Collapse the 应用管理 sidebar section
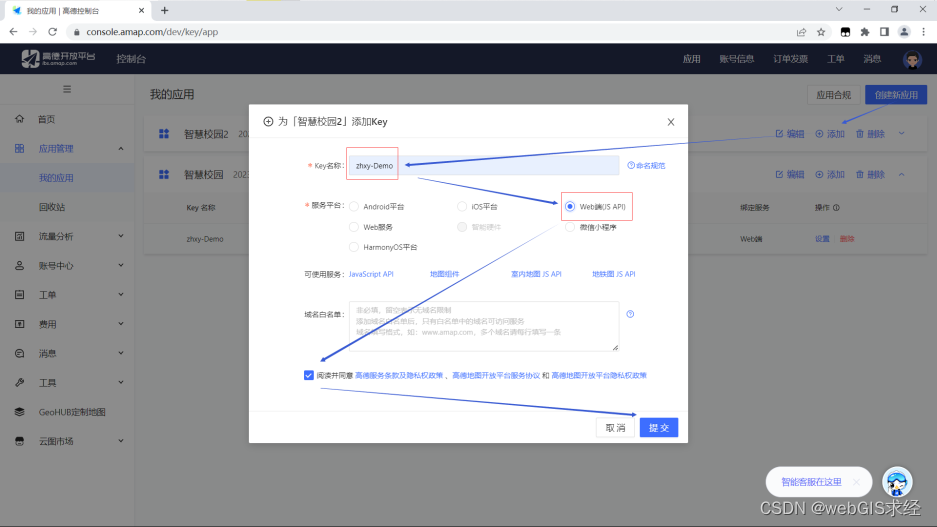Viewport: 937px width, 527px height. click(x=67, y=149)
